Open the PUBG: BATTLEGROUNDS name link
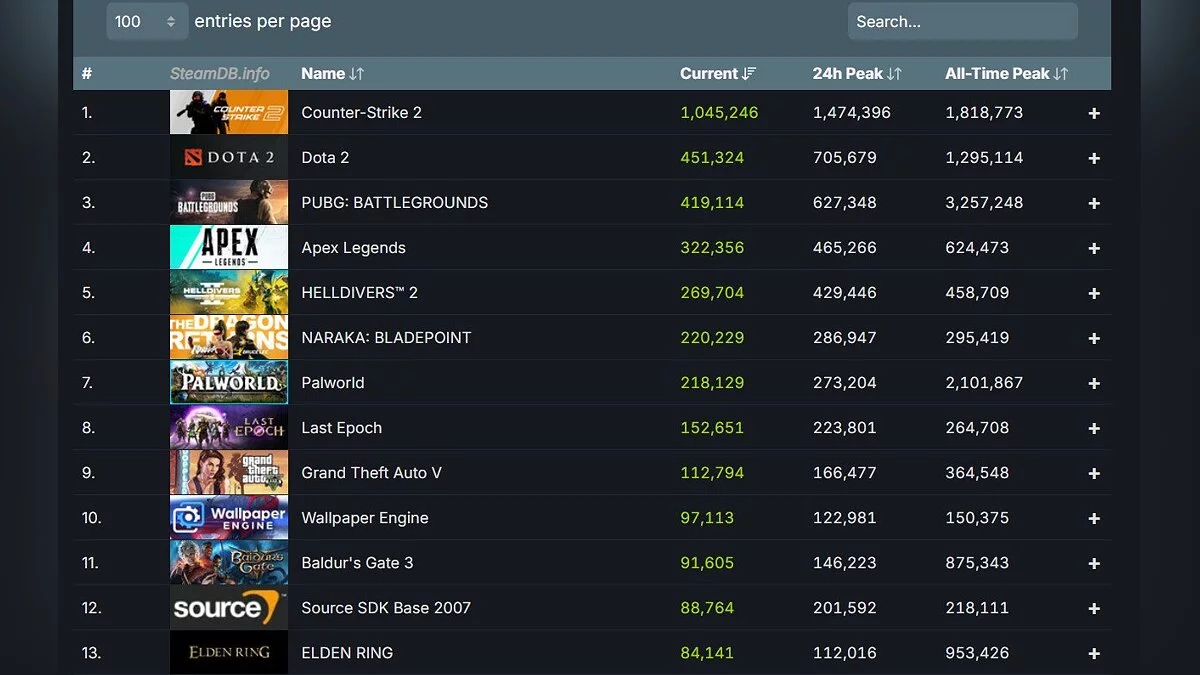The image size is (1200, 675). 395,202
